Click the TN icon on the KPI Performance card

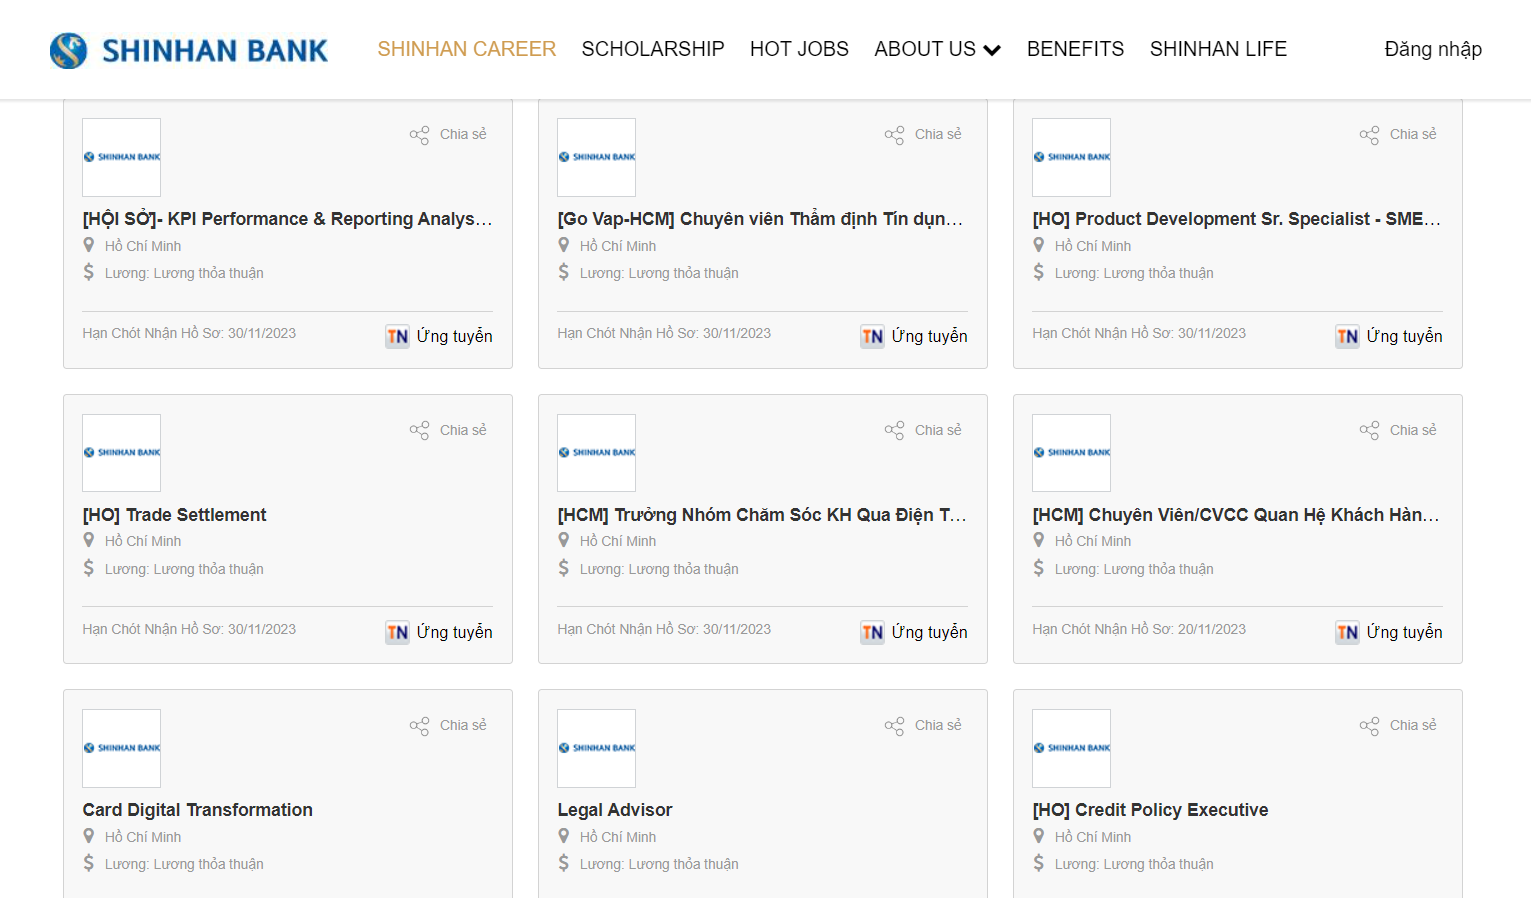pos(398,336)
